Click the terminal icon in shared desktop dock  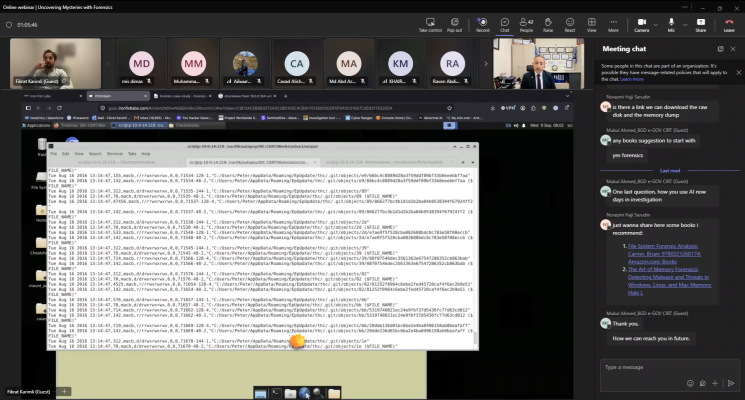[276, 393]
